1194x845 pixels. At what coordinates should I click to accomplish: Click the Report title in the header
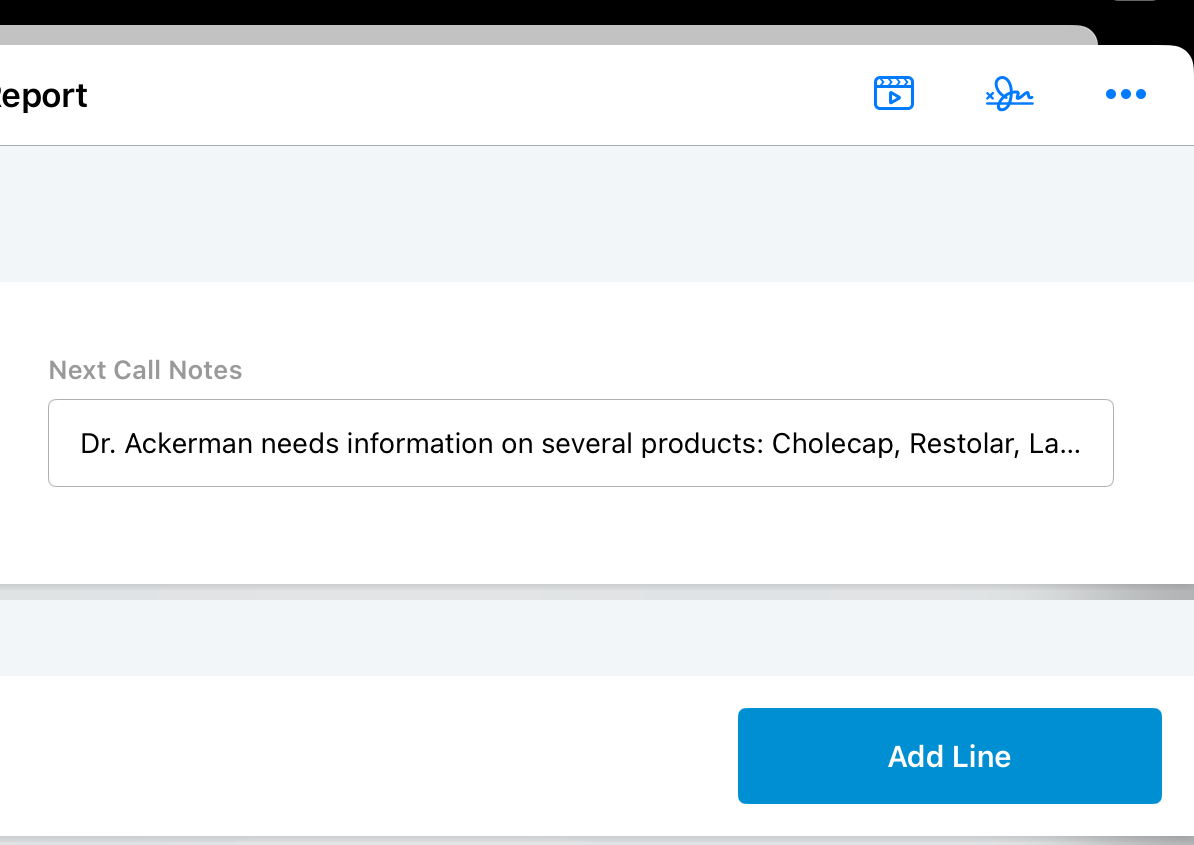click(44, 96)
